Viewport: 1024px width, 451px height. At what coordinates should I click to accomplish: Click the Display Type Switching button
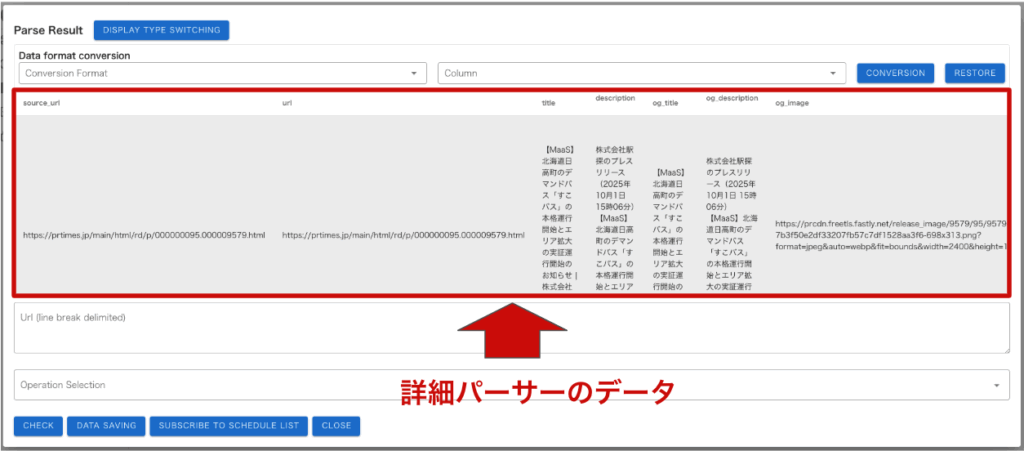click(162, 30)
